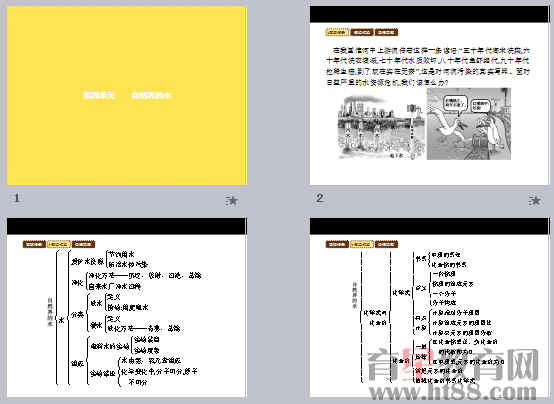The width and height of the screenshot is (554, 404).
Task: Click the highlighted yellow tab on slide 4
Action: point(362,244)
